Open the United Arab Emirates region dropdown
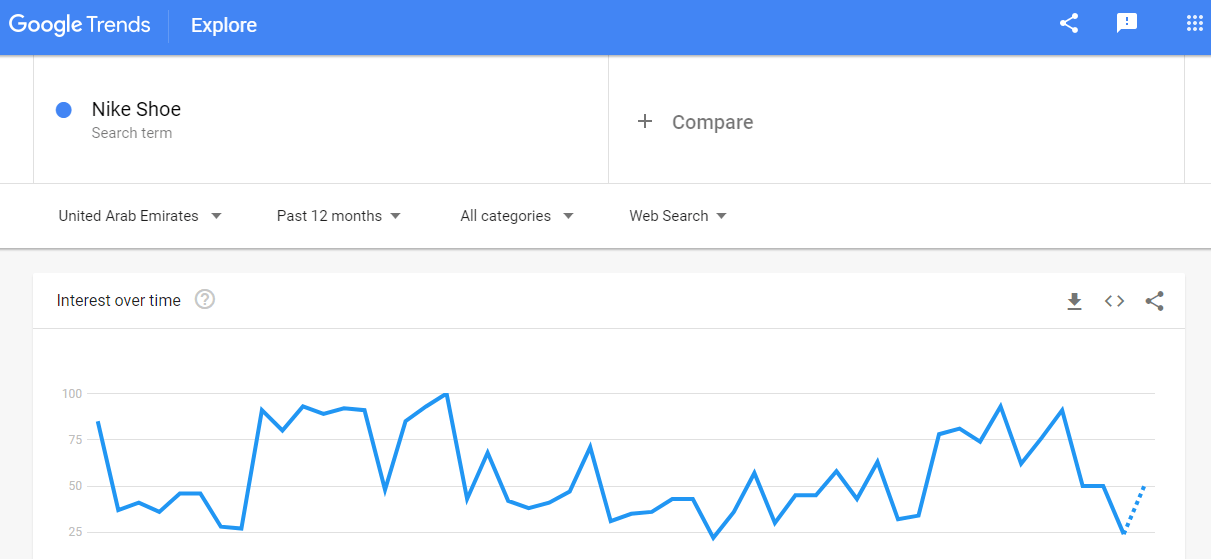Viewport: 1211px width, 559px height. tap(140, 216)
